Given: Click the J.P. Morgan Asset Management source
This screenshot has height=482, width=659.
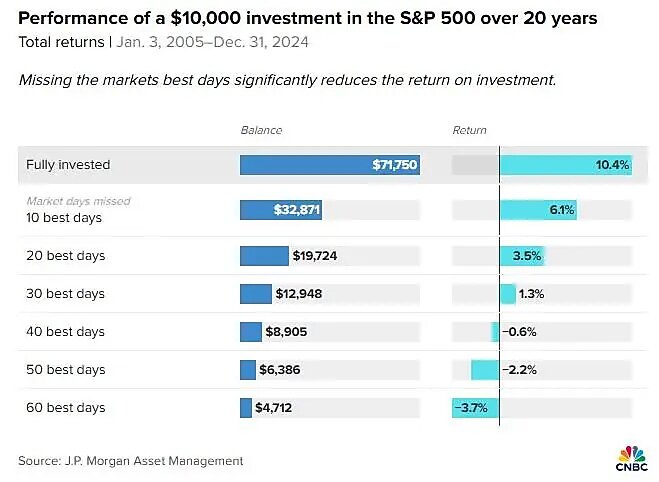Looking at the screenshot, I should pos(130,461).
